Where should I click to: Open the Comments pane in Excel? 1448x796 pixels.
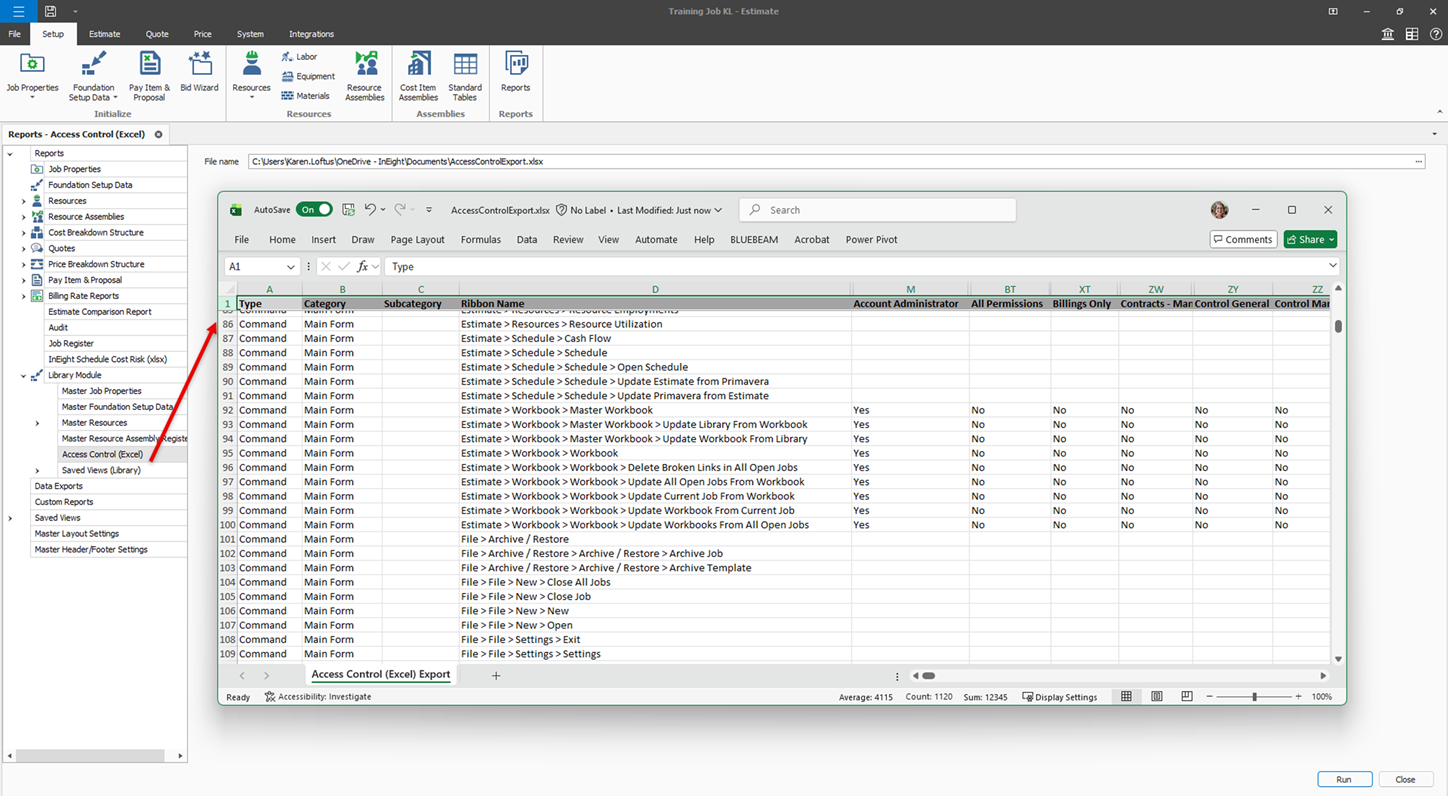[x=1243, y=240]
